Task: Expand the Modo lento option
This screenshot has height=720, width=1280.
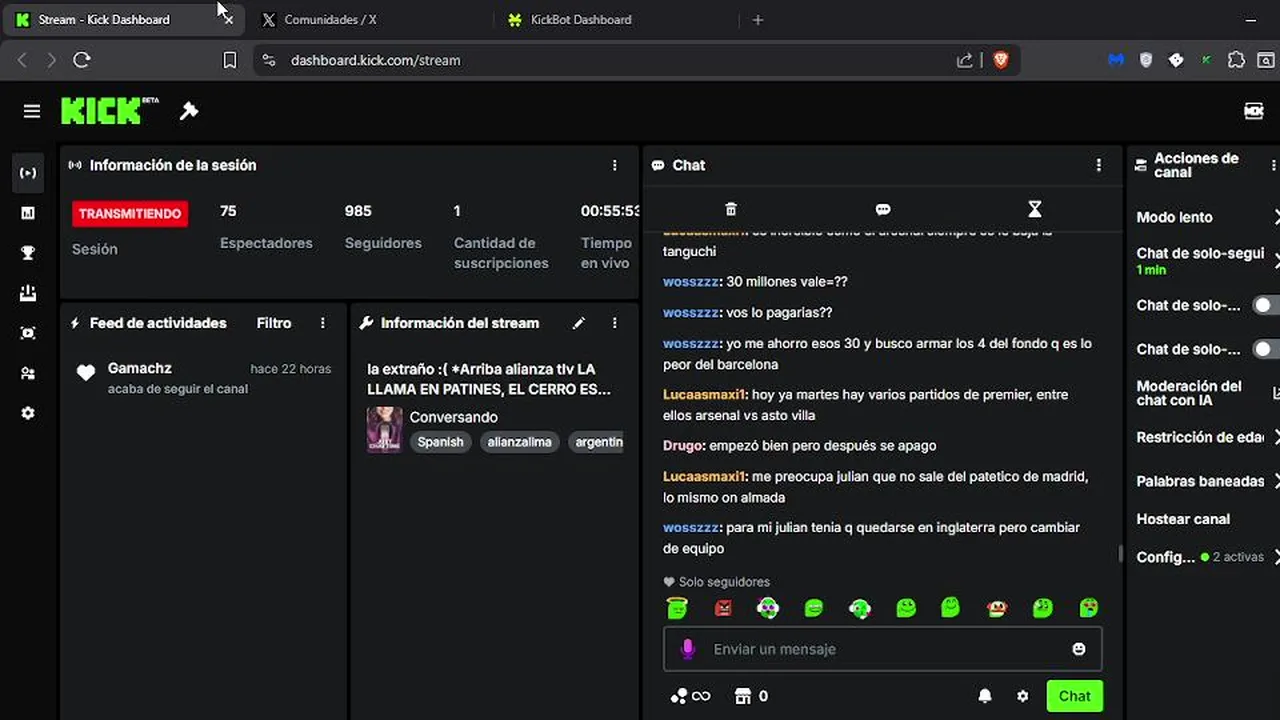Action: click(1208, 217)
